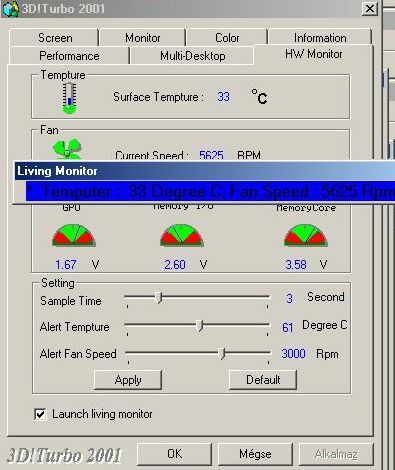Image resolution: width=395 pixels, height=470 pixels.
Task: Click the Alert Tempture slider handle
Action: (x=199, y=326)
